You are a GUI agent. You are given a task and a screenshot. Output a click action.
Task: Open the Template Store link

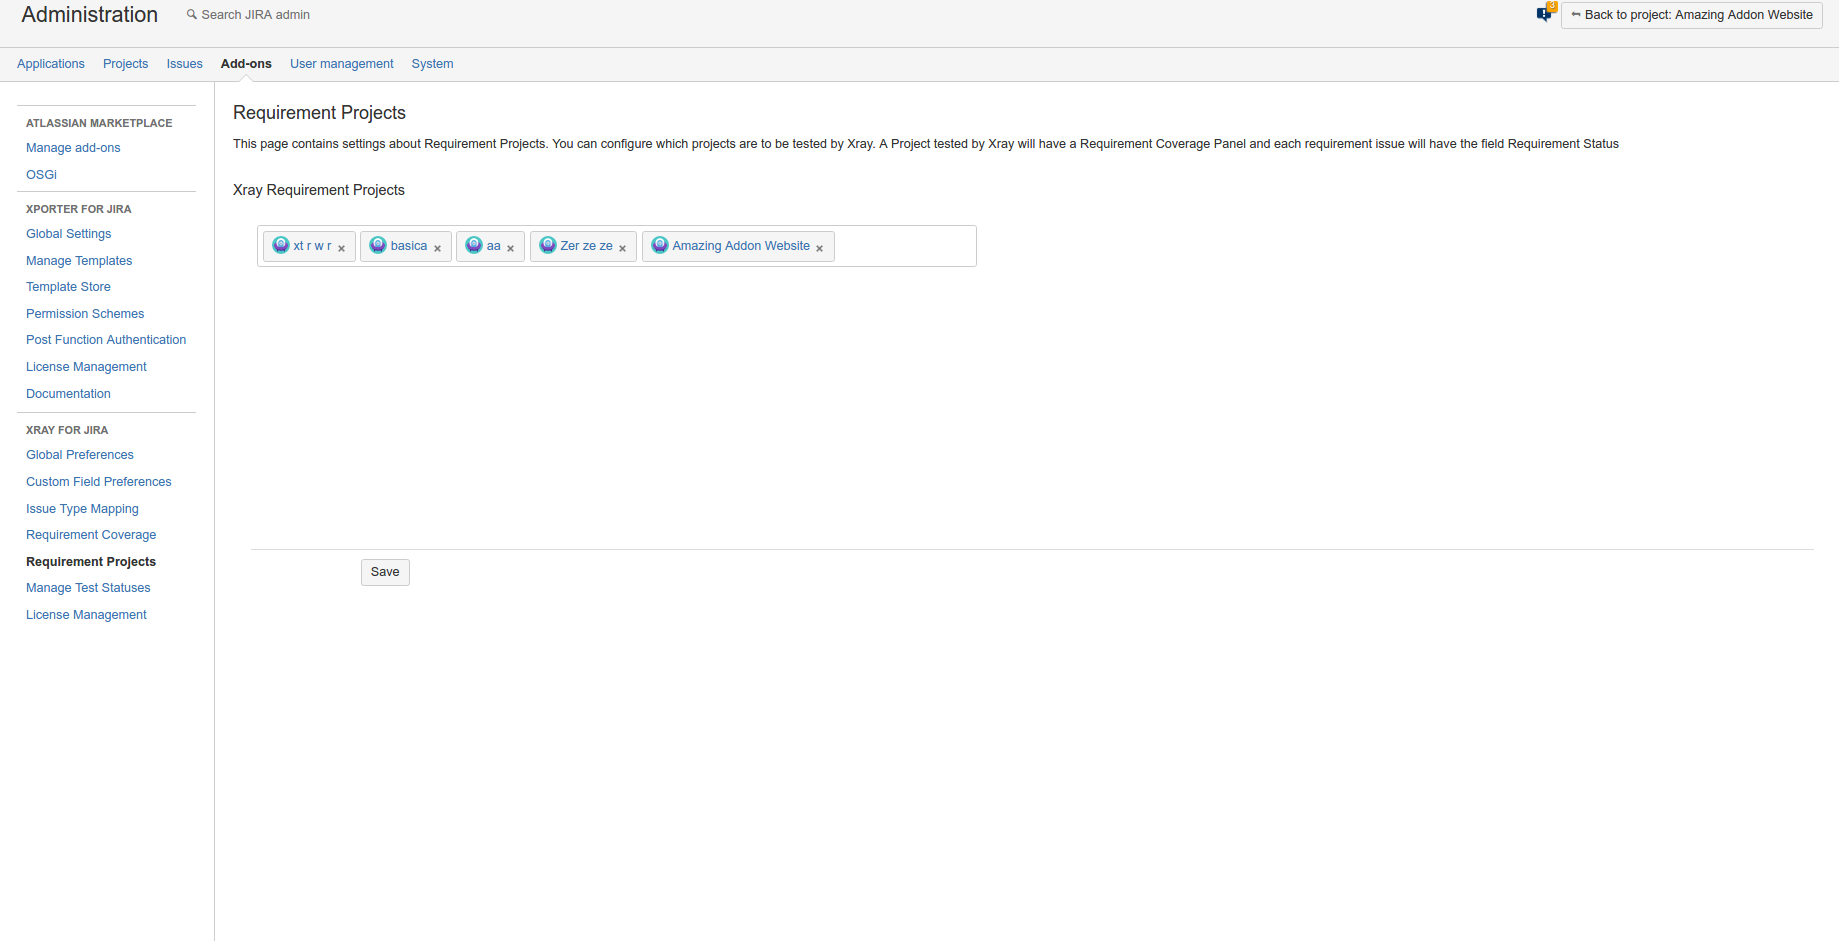point(68,287)
